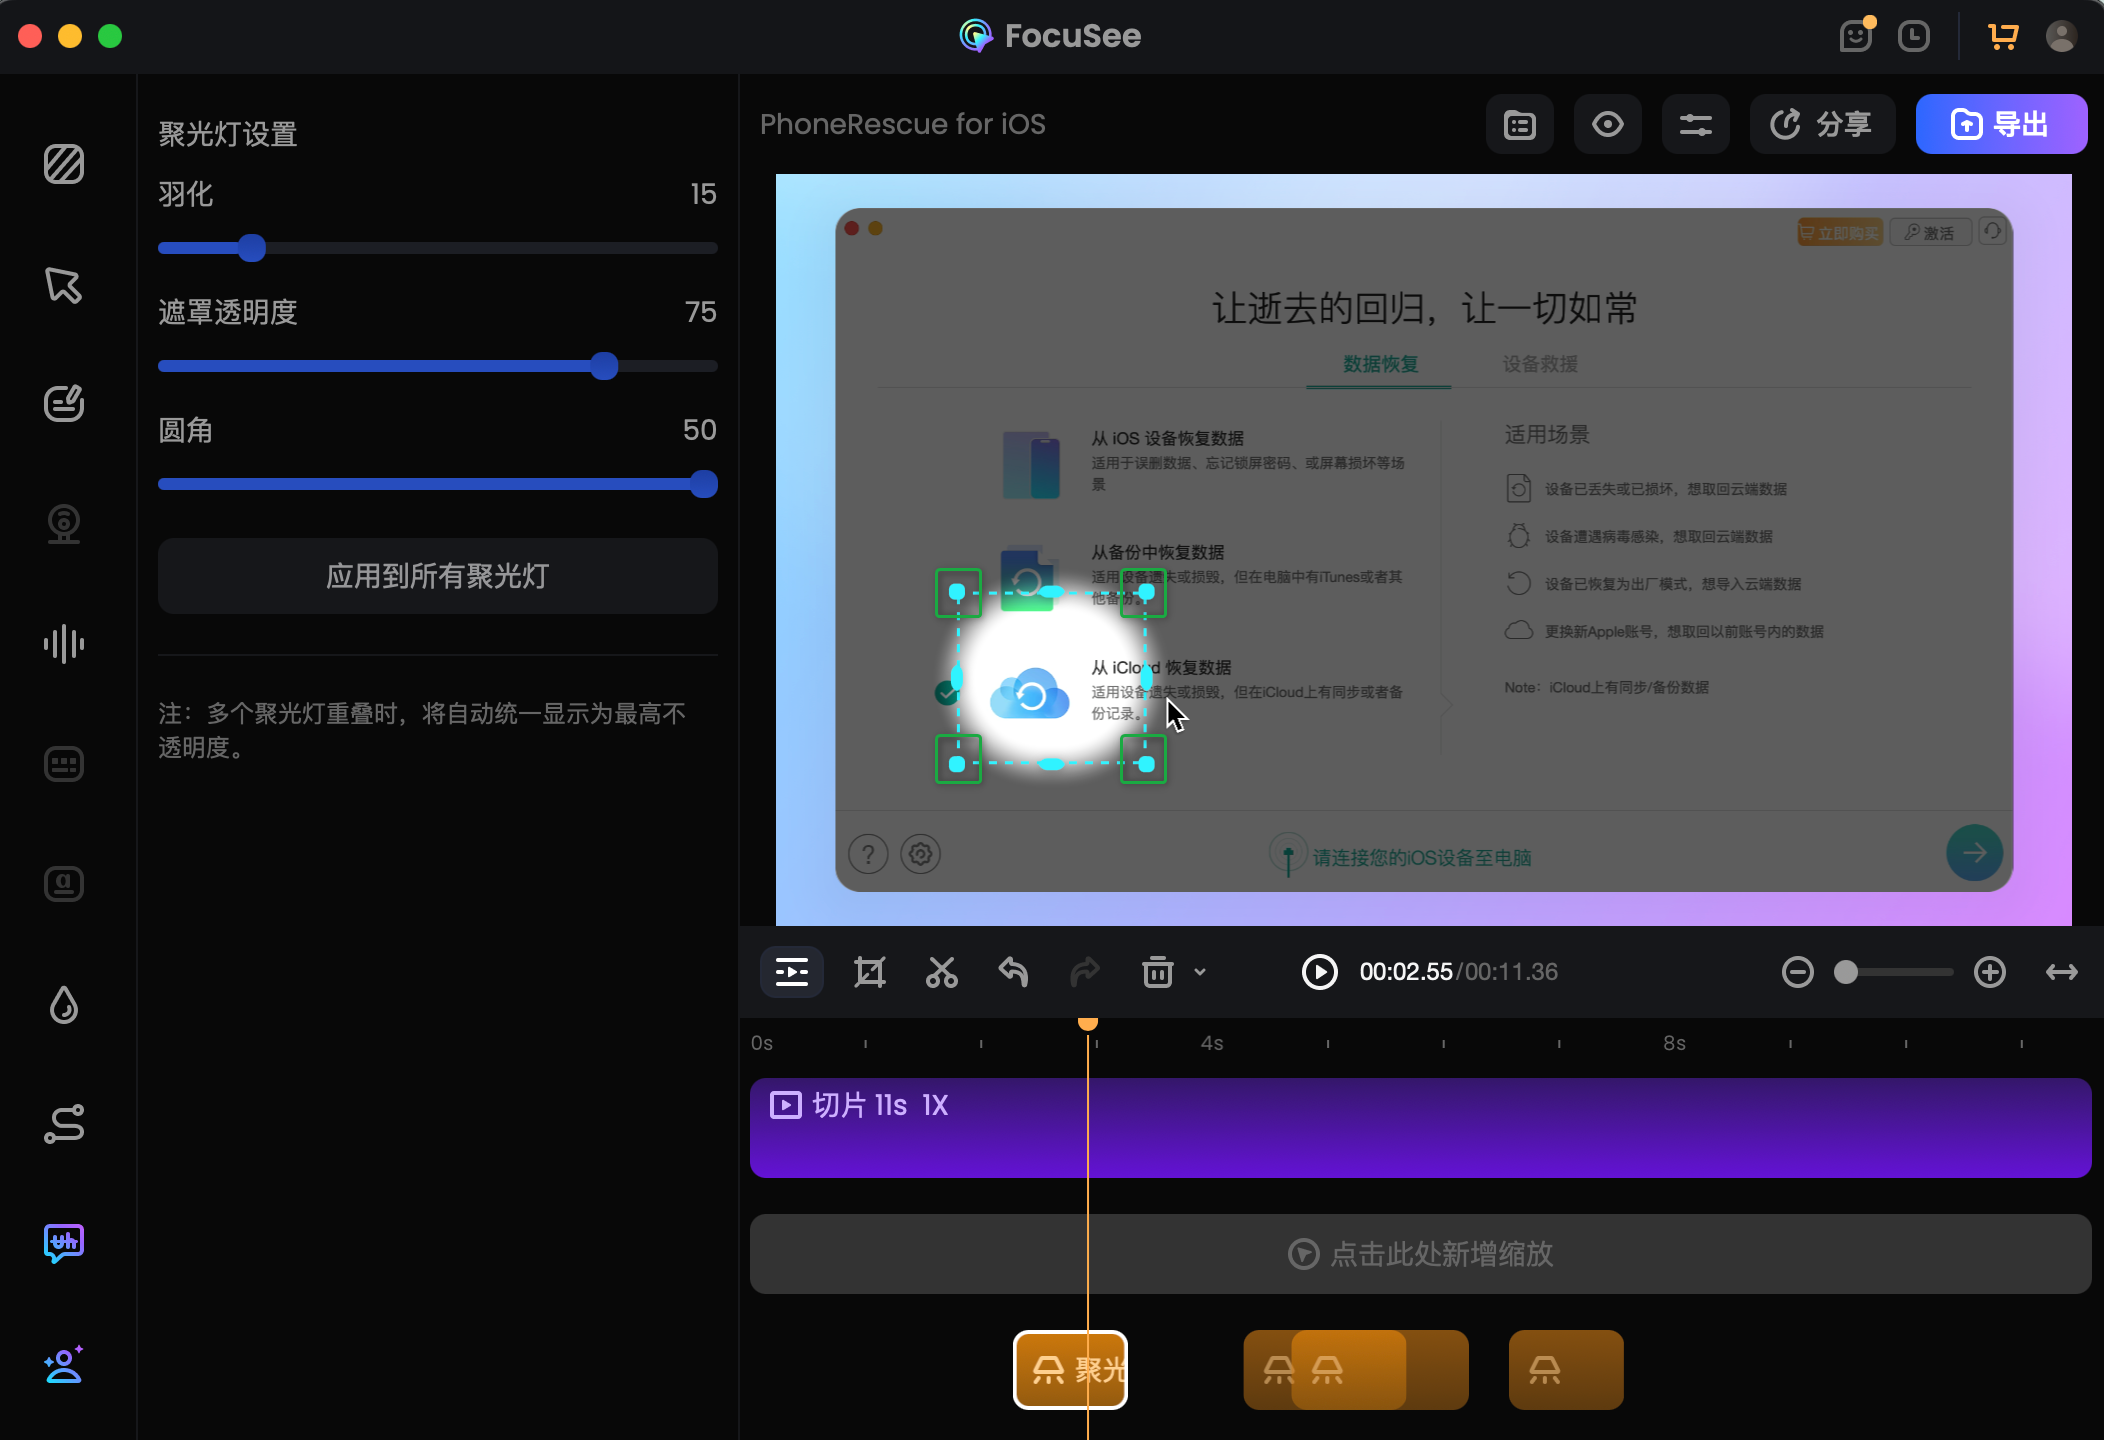Click 点击此处新增缩放 to add zoom
Viewport: 2104px width, 1440px height.
[x=1420, y=1254]
